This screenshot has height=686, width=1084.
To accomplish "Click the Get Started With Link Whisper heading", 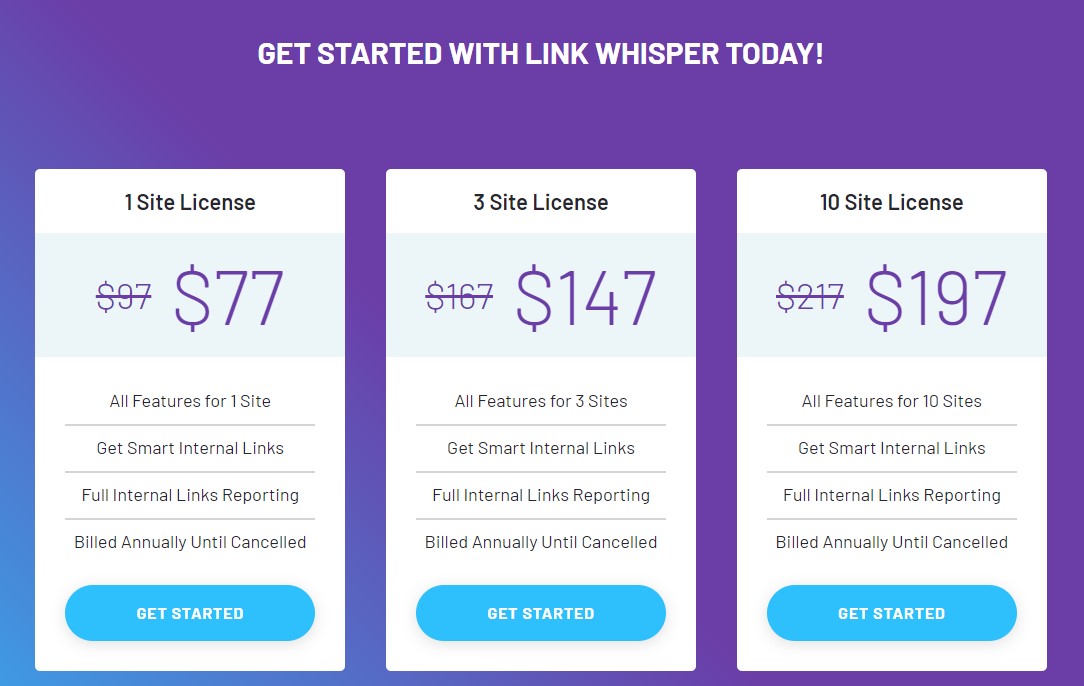I will pos(541,54).
